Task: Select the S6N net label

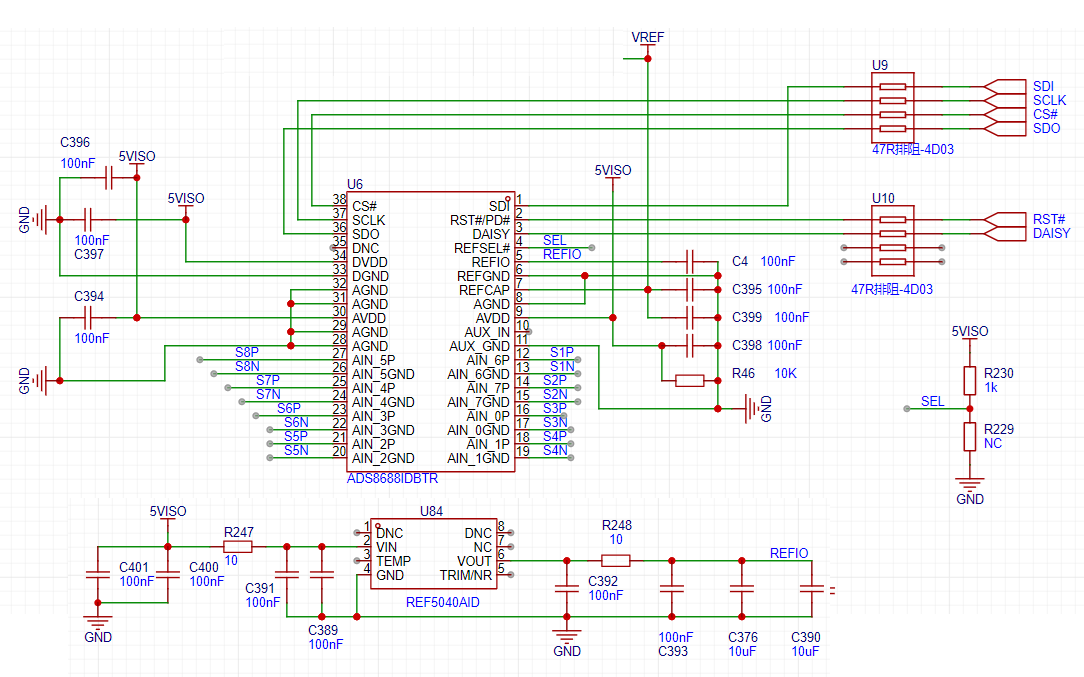Action: click(296, 423)
